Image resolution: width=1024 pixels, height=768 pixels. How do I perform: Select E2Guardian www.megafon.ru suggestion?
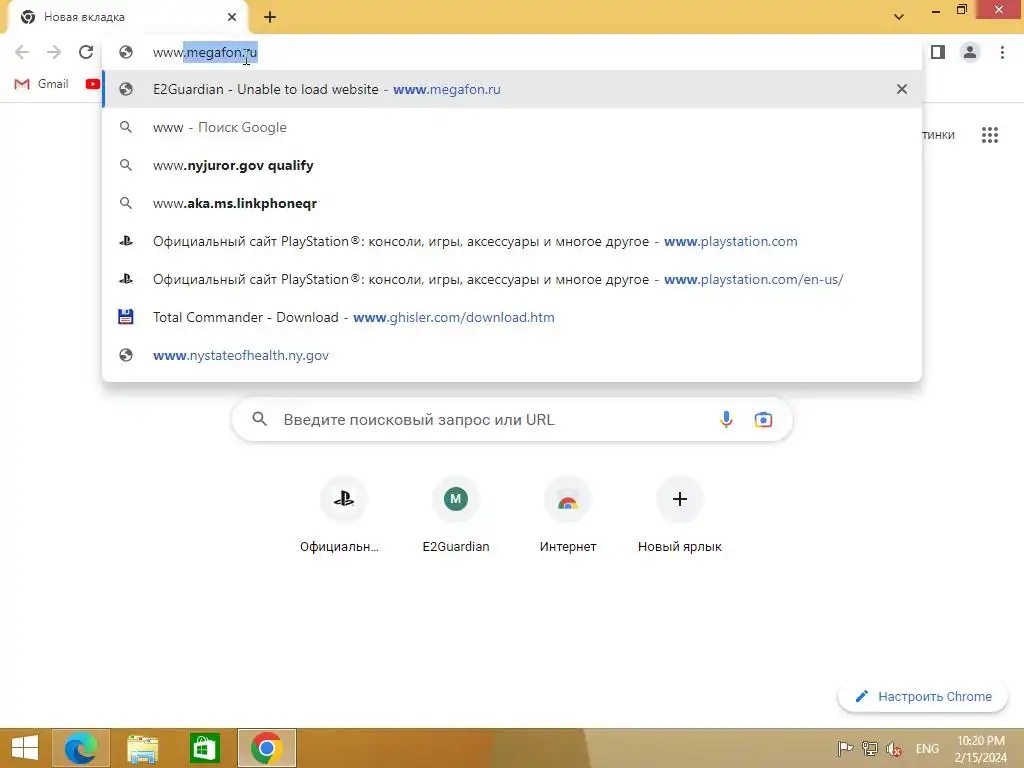tap(512, 89)
